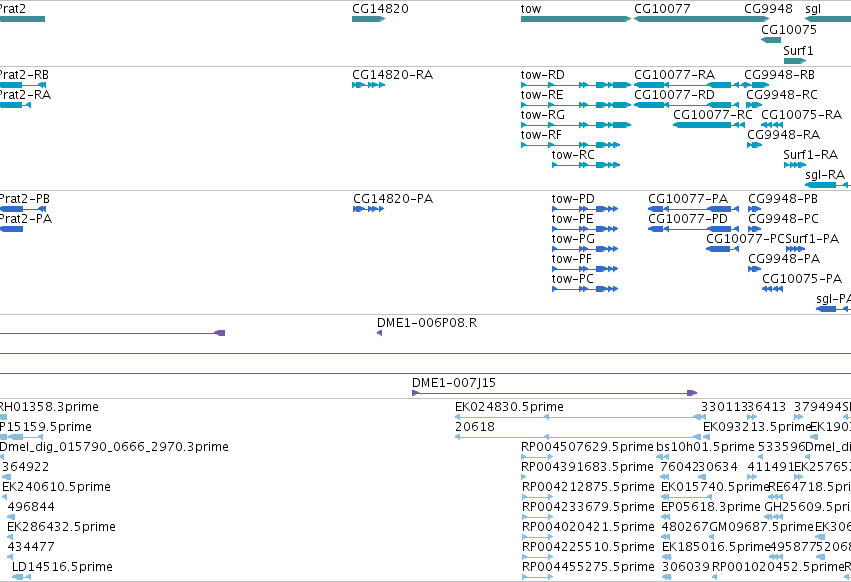Click EST RP004225510.5prime
The image size is (851, 582).
[x=537, y=557]
